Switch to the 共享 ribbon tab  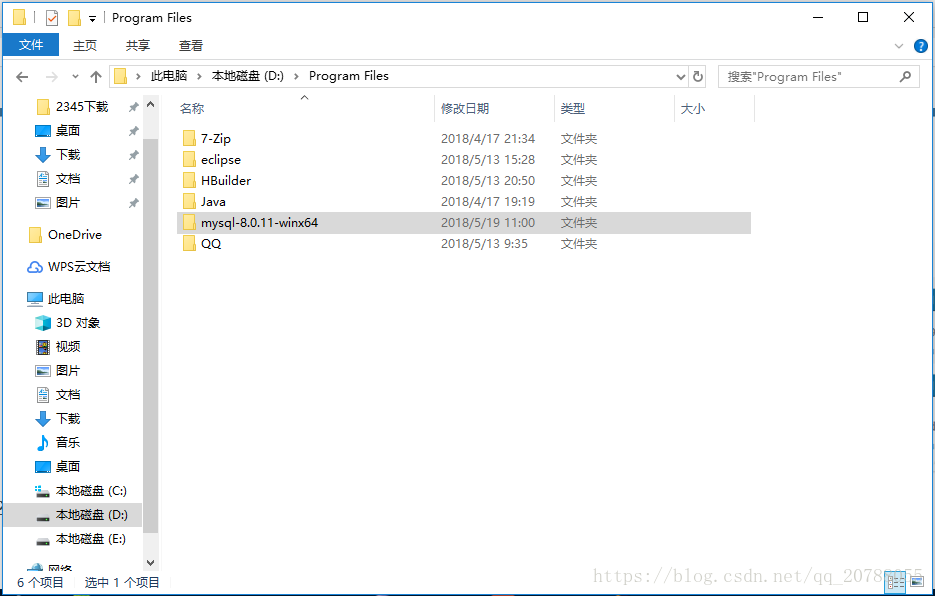[x=138, y=45]
